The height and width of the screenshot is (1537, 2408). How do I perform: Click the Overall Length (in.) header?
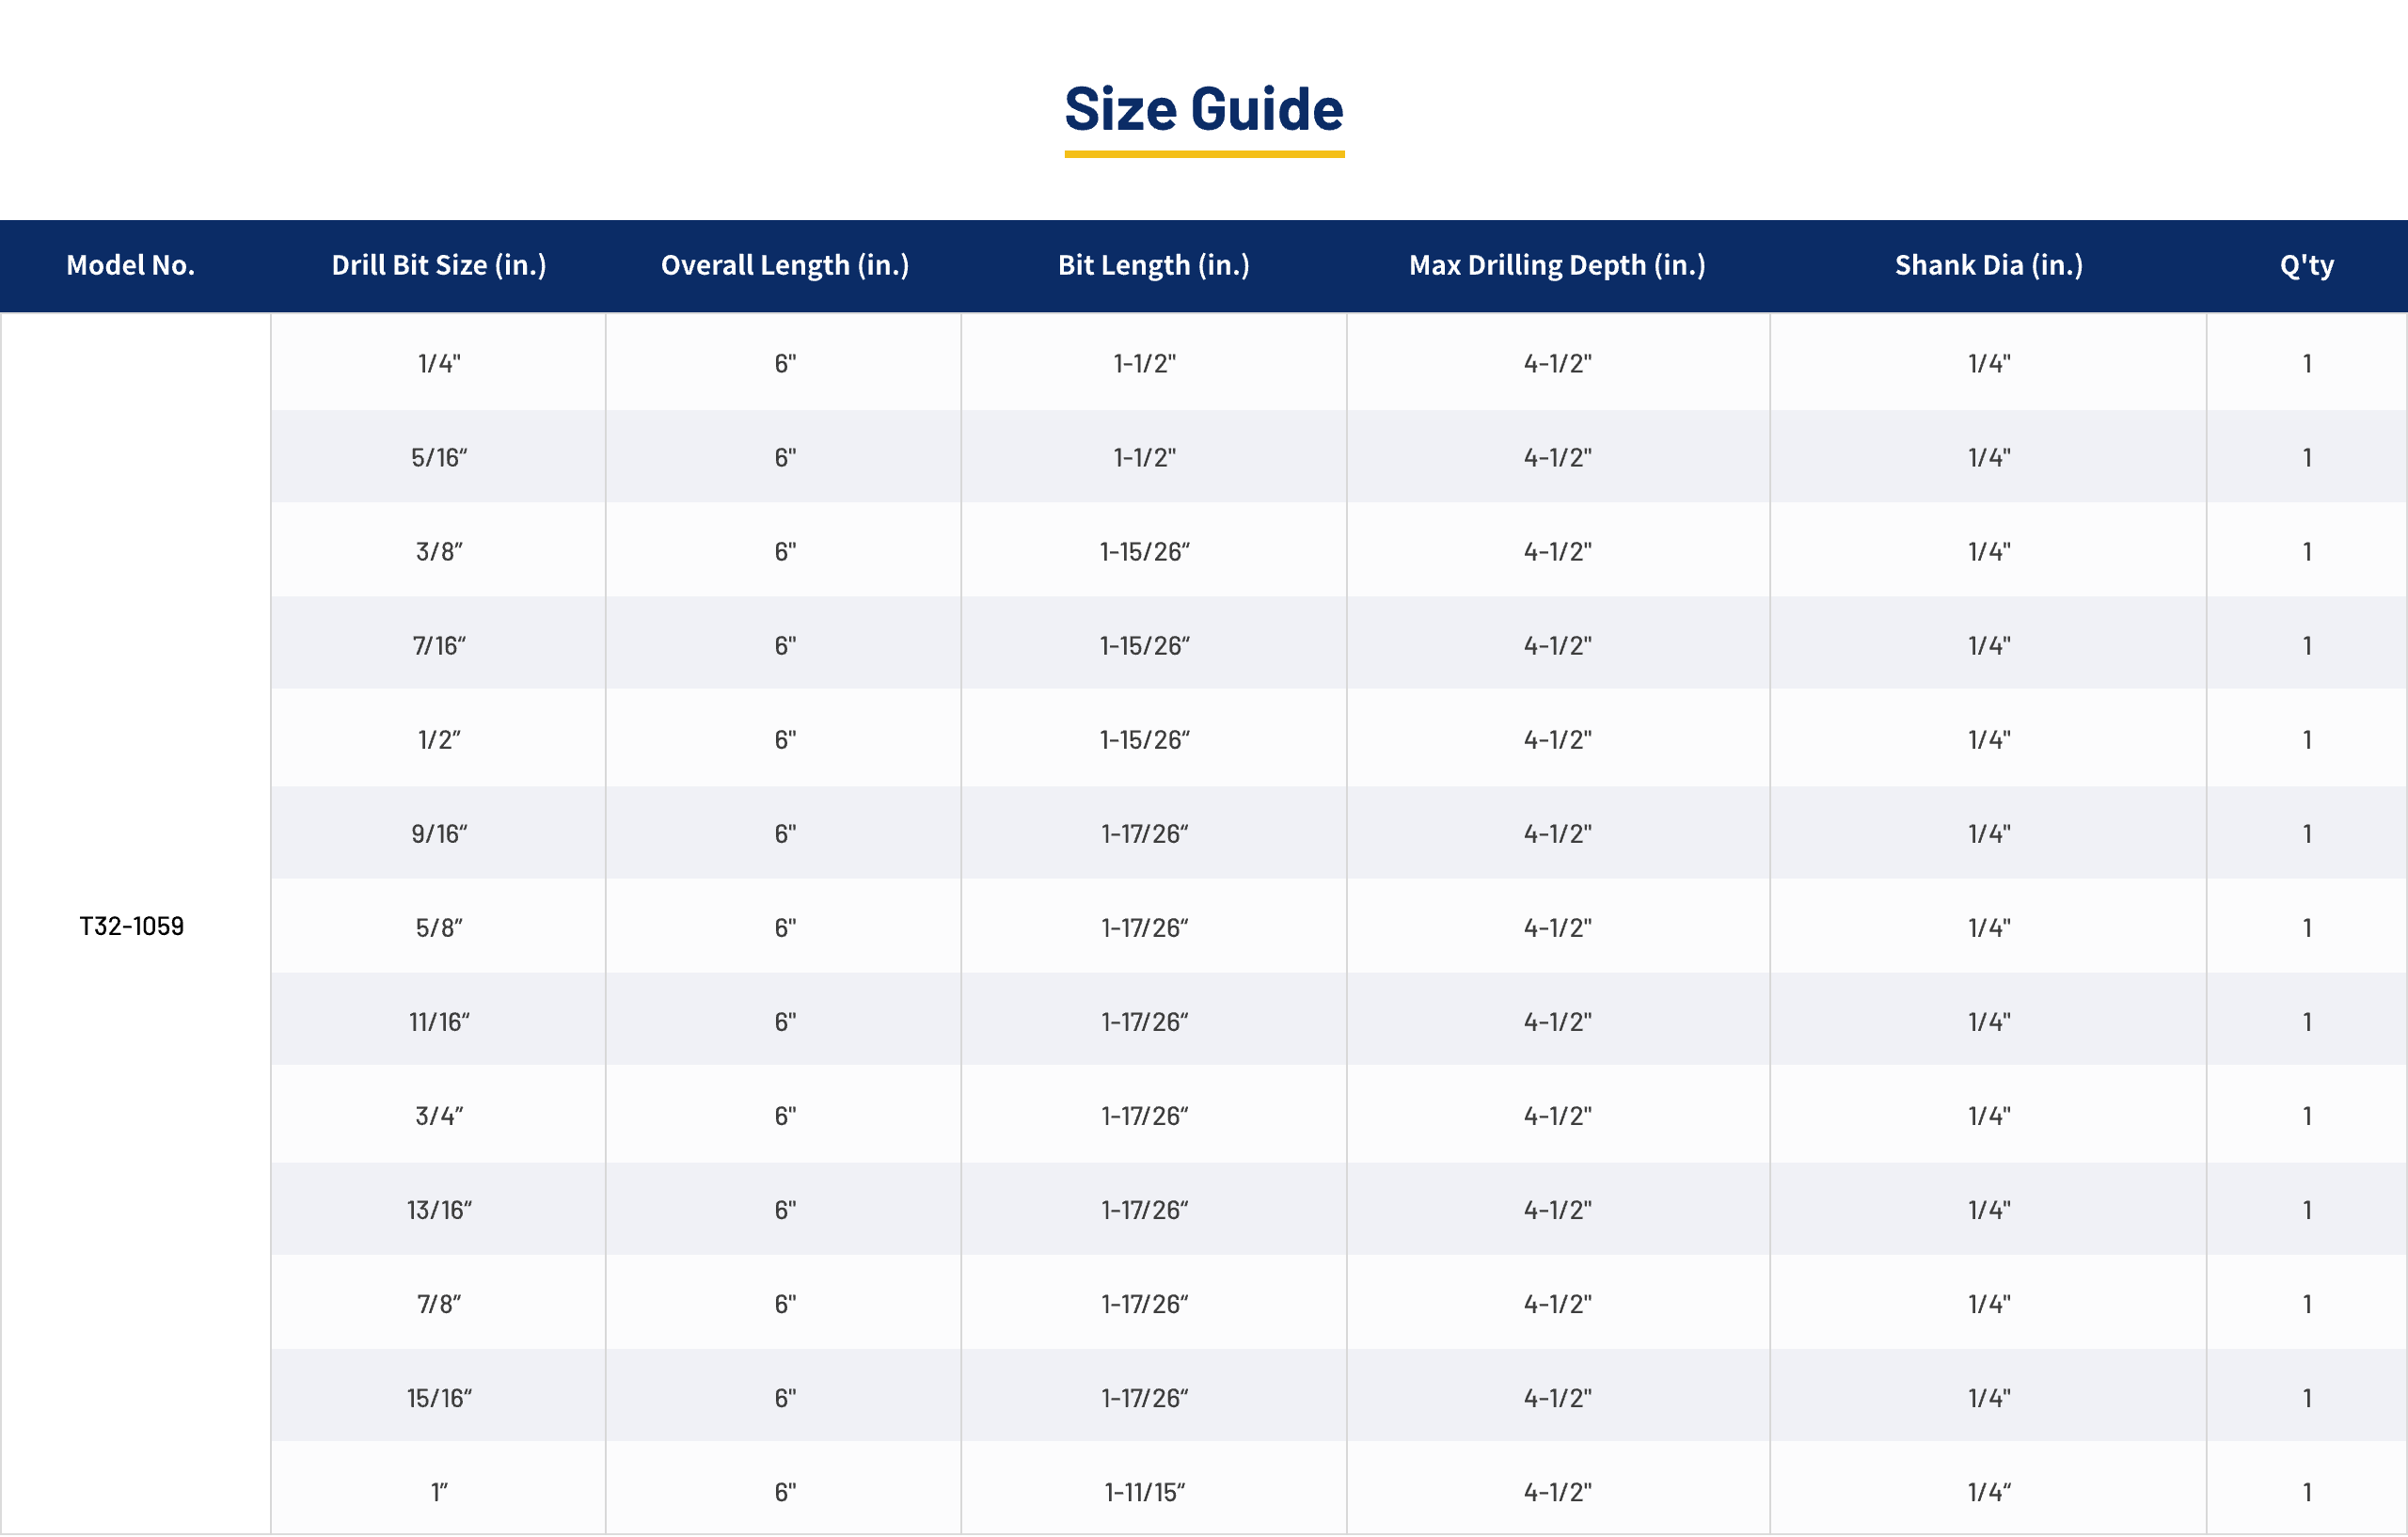click(x=785, y=265)
